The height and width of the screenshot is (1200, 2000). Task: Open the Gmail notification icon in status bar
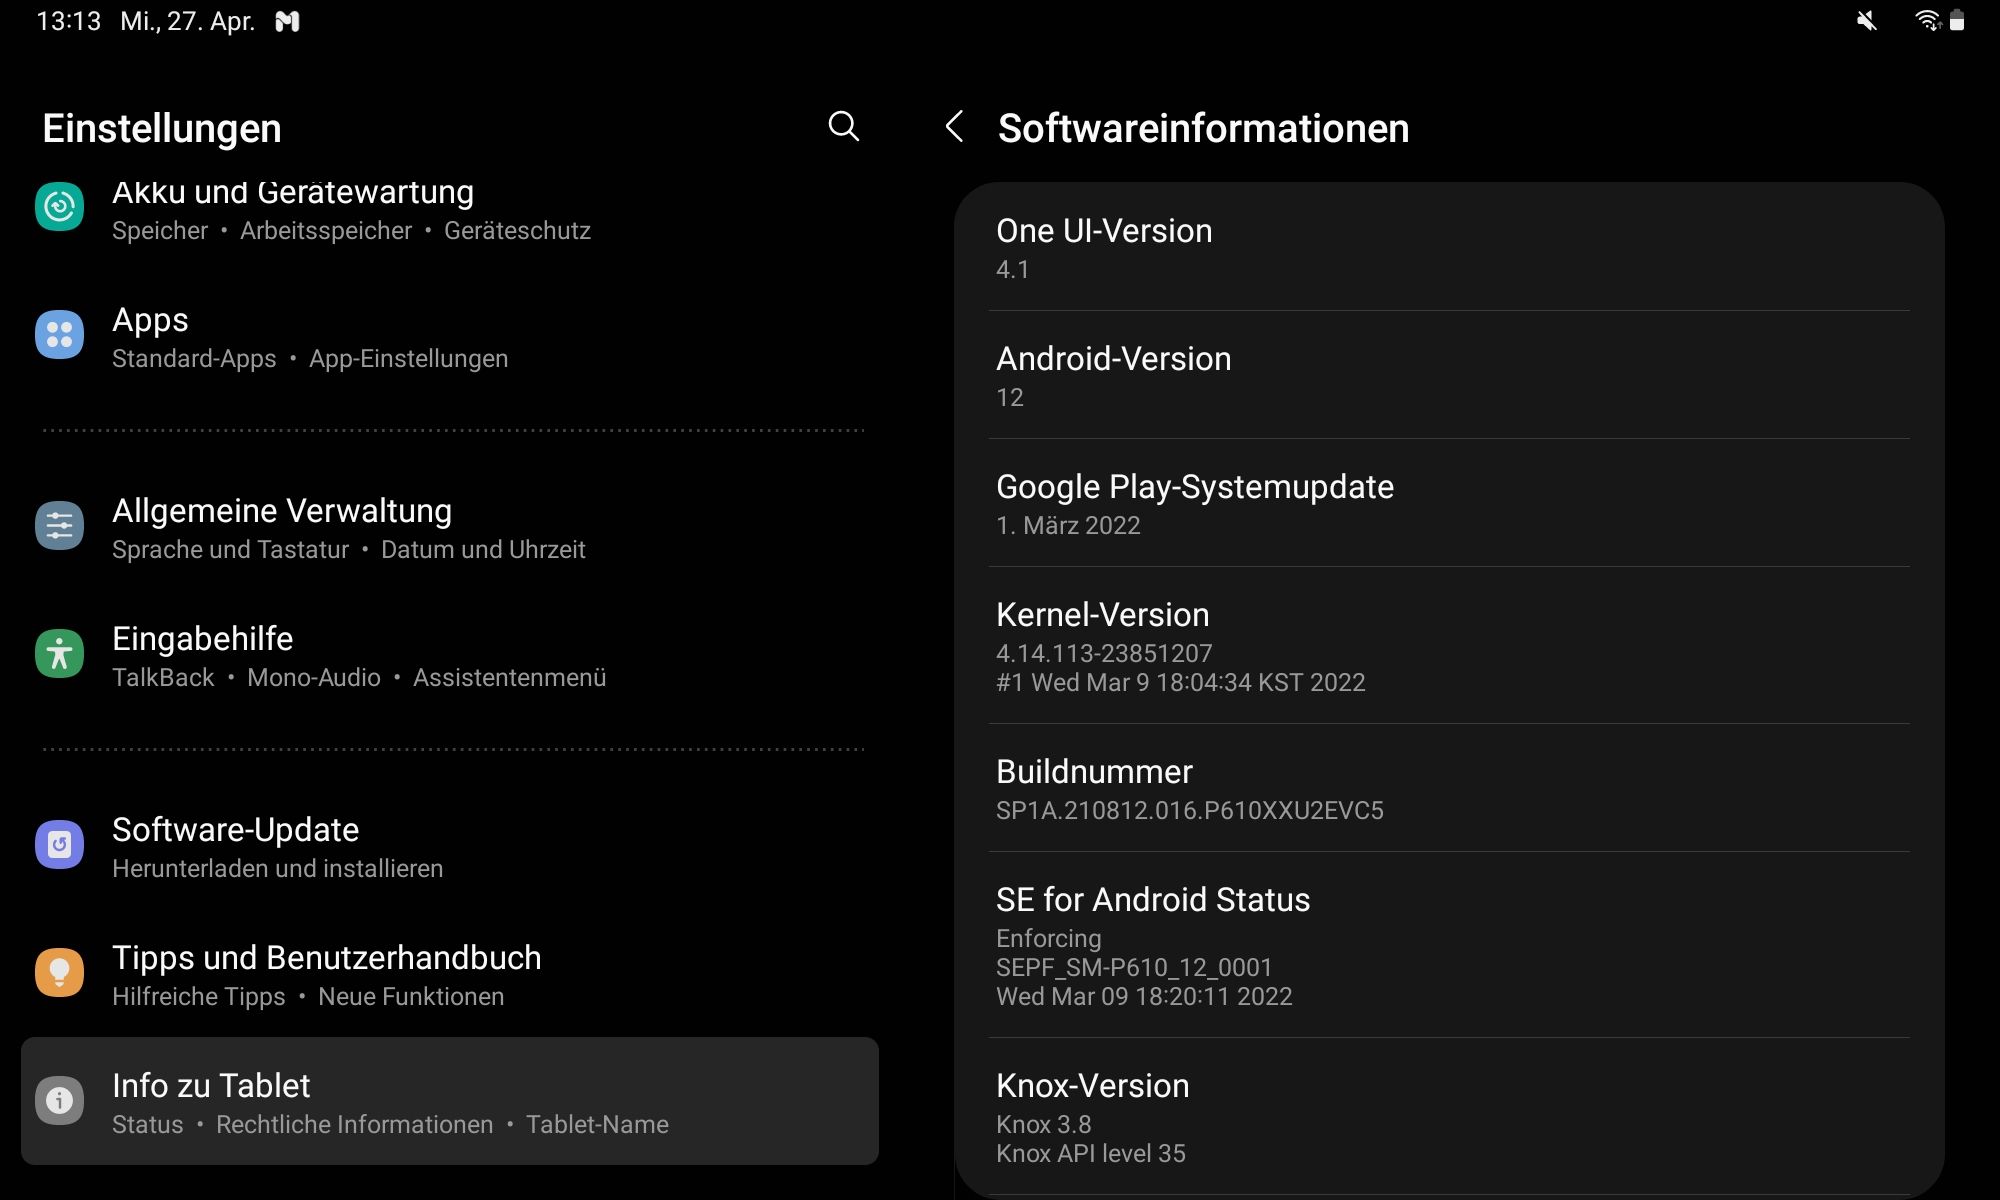(x=287, y=21)
